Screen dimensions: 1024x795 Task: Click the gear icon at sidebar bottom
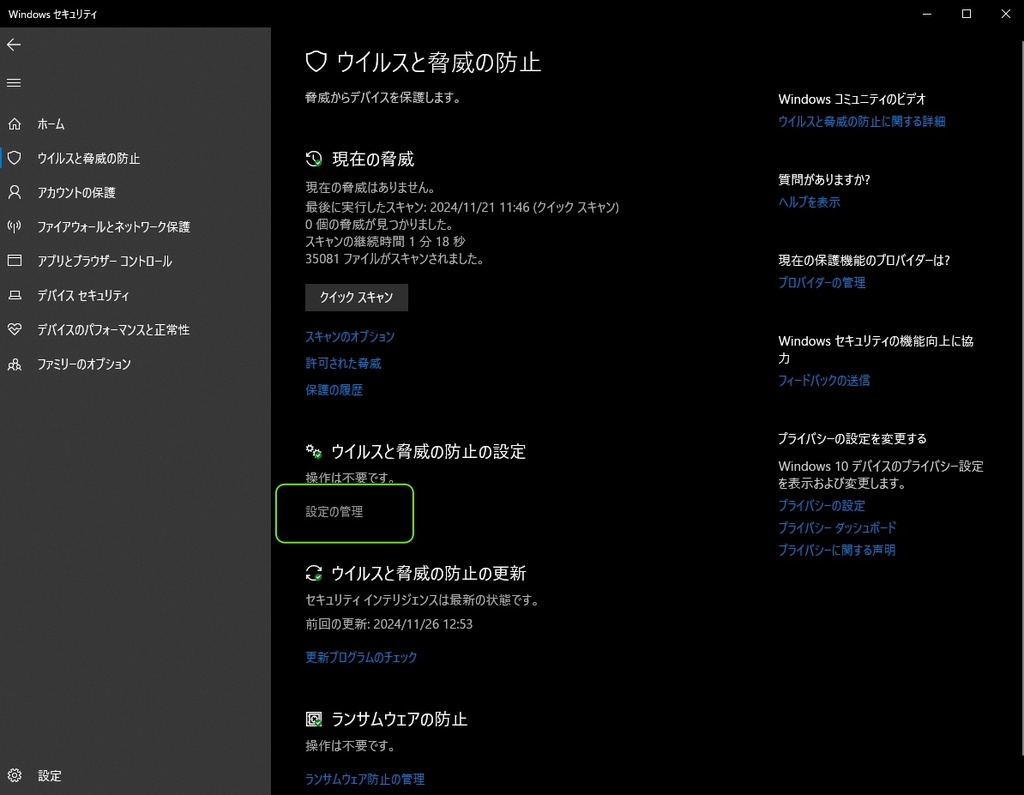click(x=14, y=775)
